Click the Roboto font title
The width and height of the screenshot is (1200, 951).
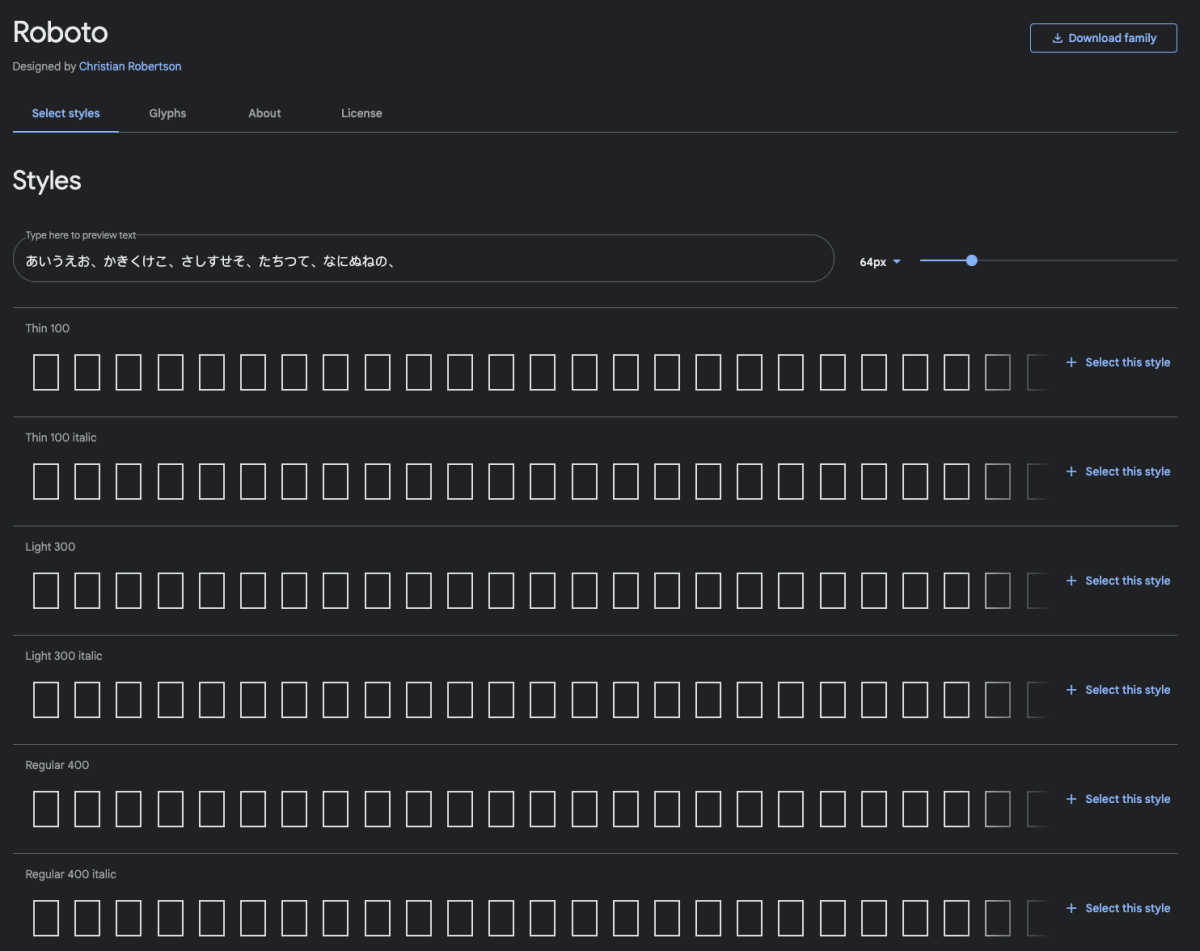(x=60, y=31)
